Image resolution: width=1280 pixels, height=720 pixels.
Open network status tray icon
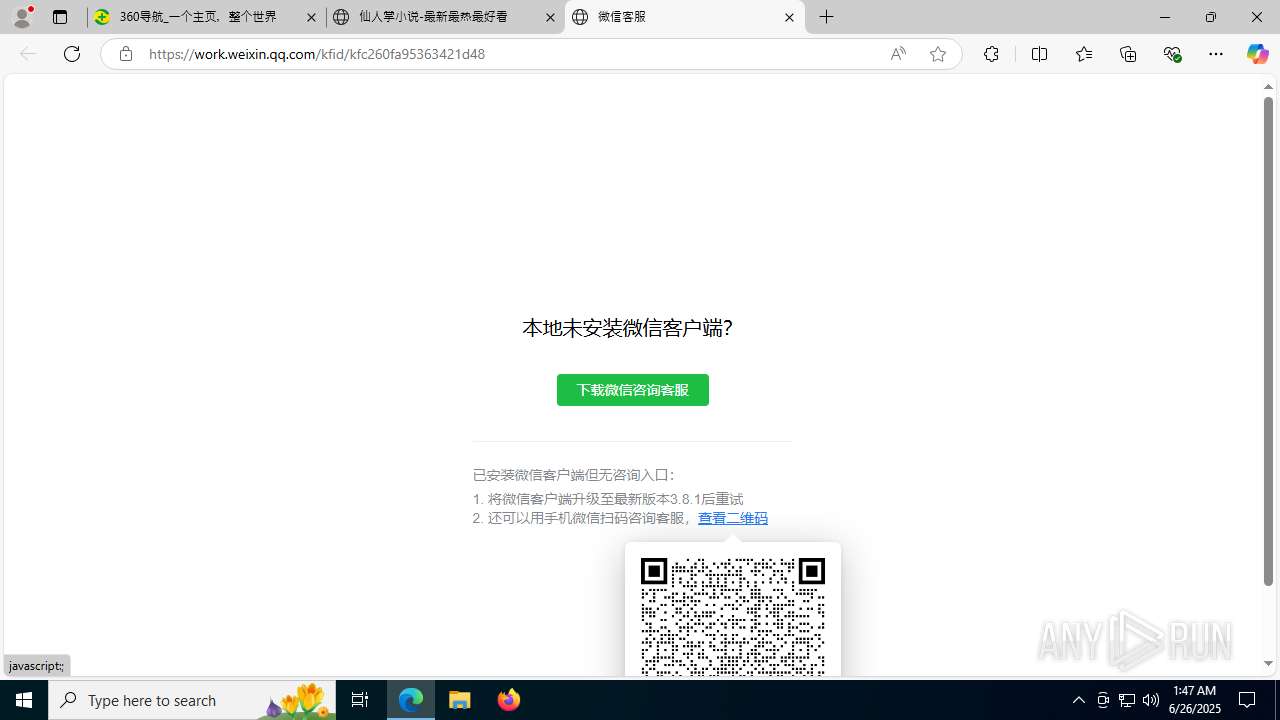[1127, 700]
